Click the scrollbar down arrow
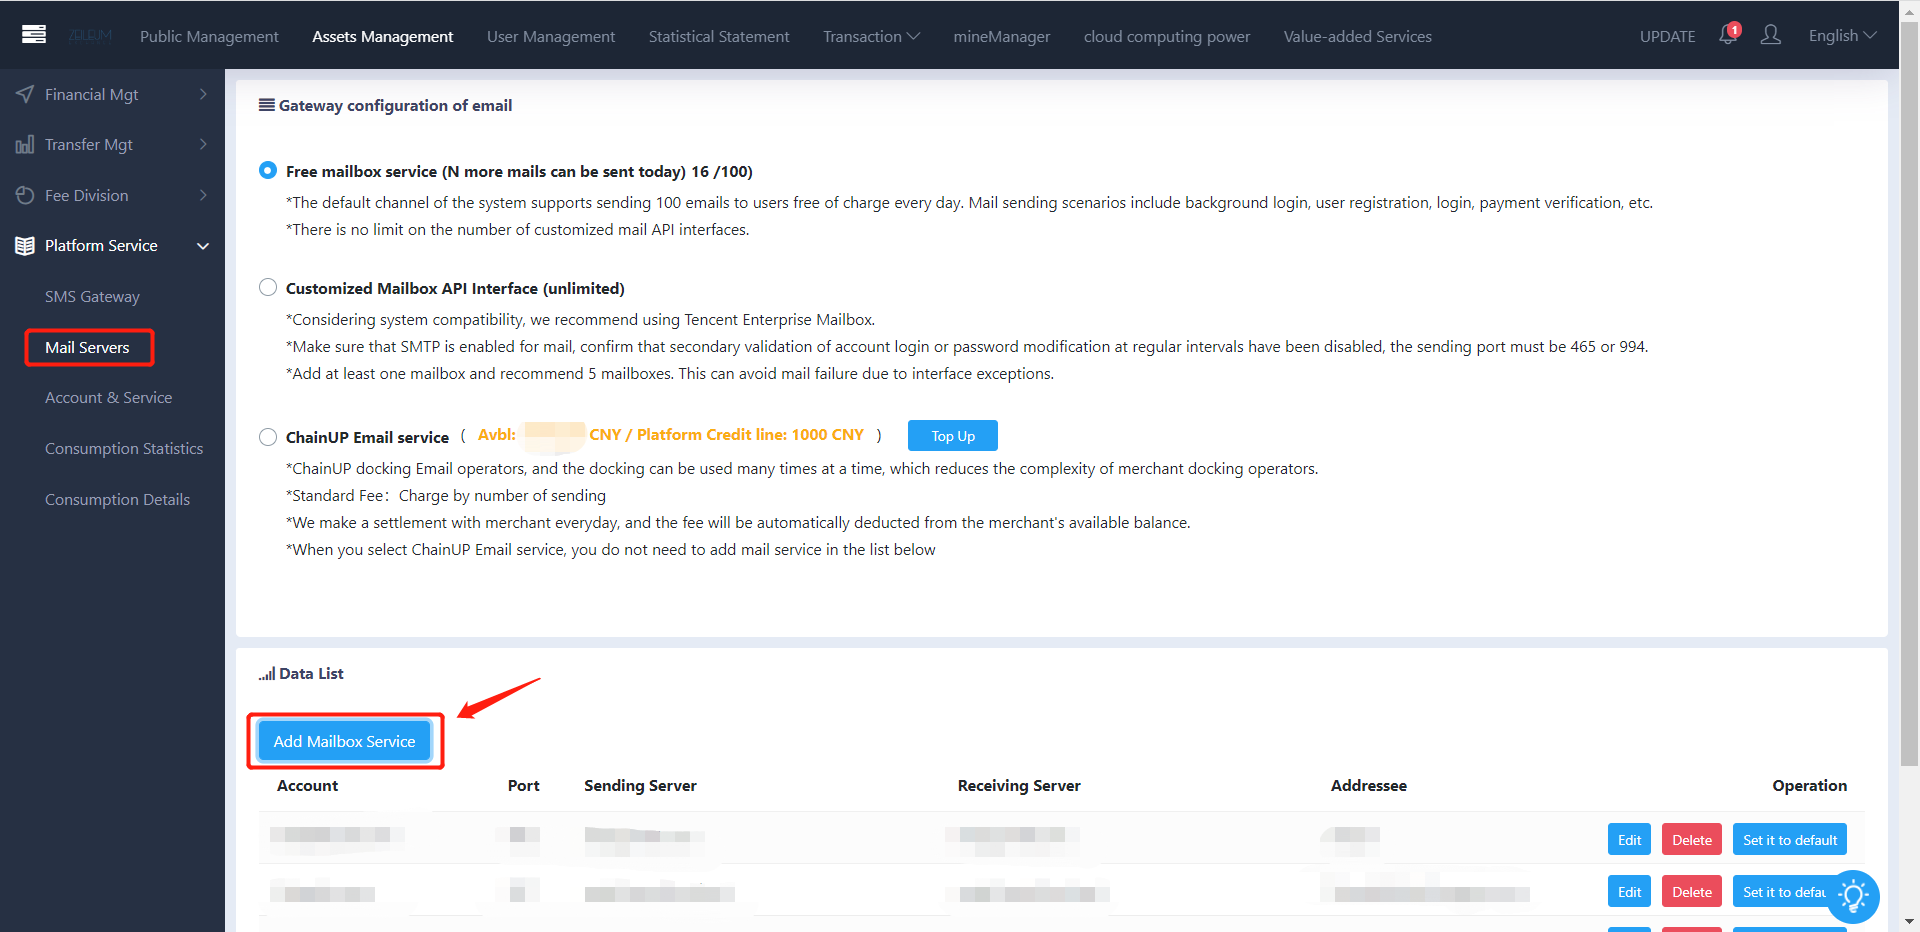The width and height of the screenshot is (1920, 932). pyautogui.click(x=1909, y=922)
